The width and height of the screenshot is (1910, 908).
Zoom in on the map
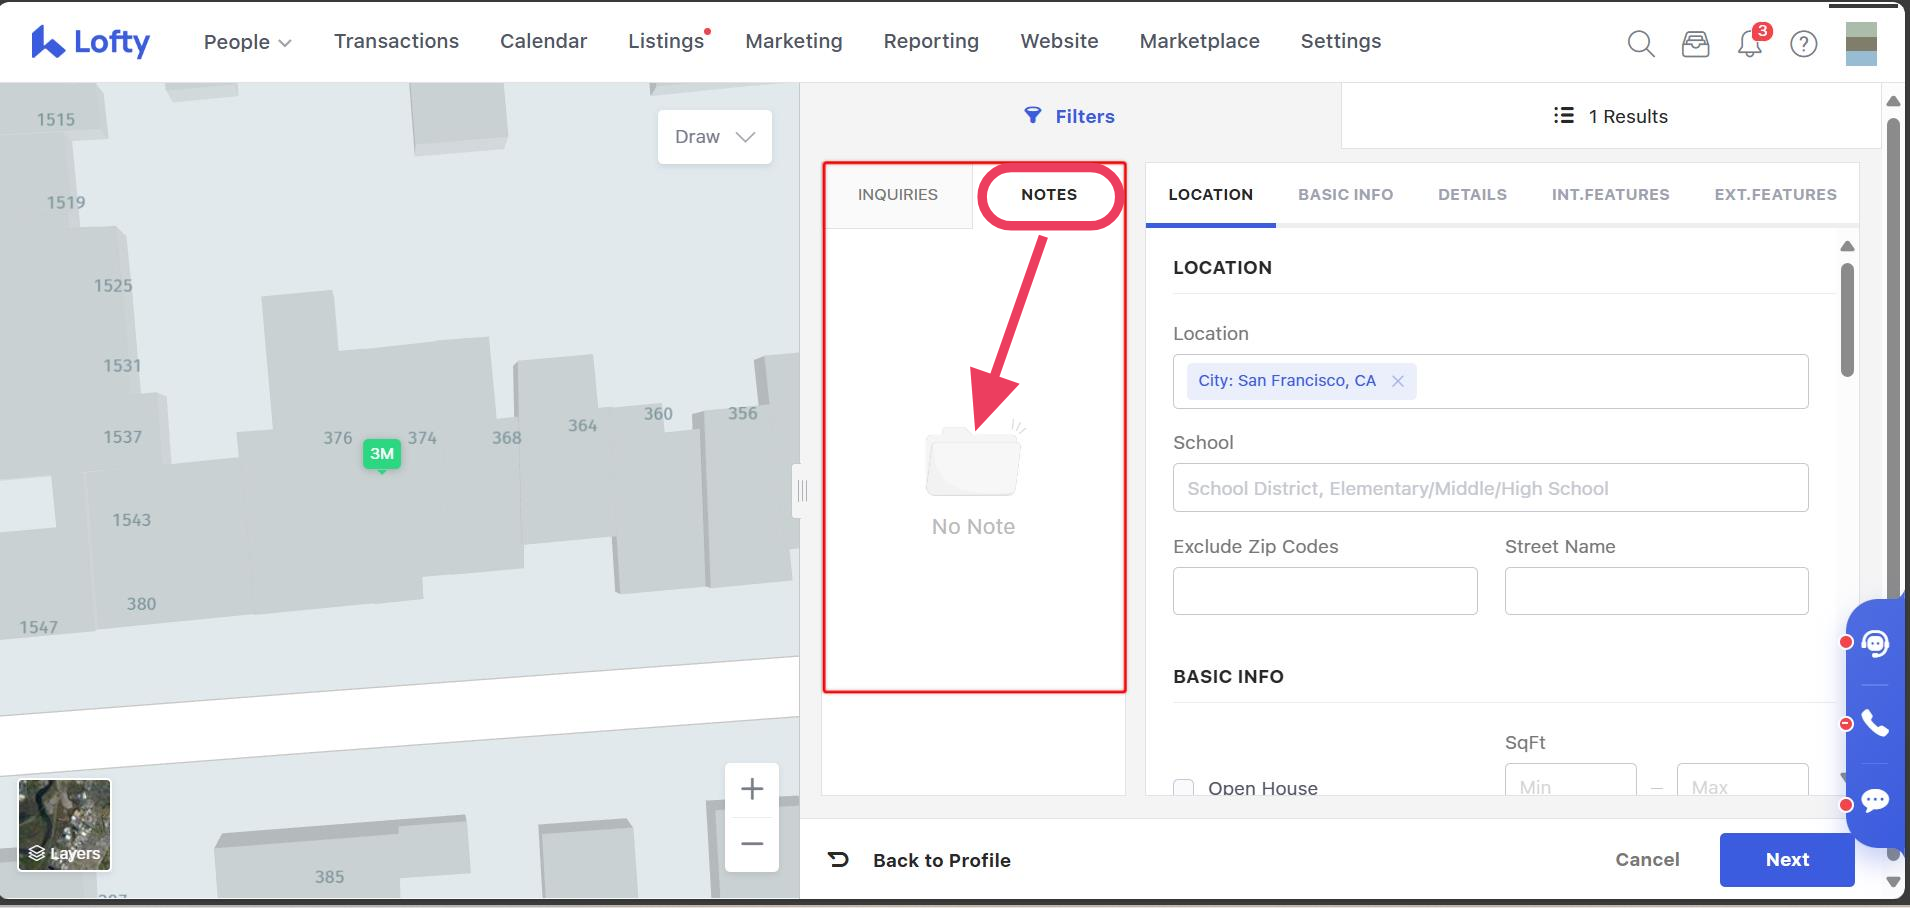click(x=752, y=789)
